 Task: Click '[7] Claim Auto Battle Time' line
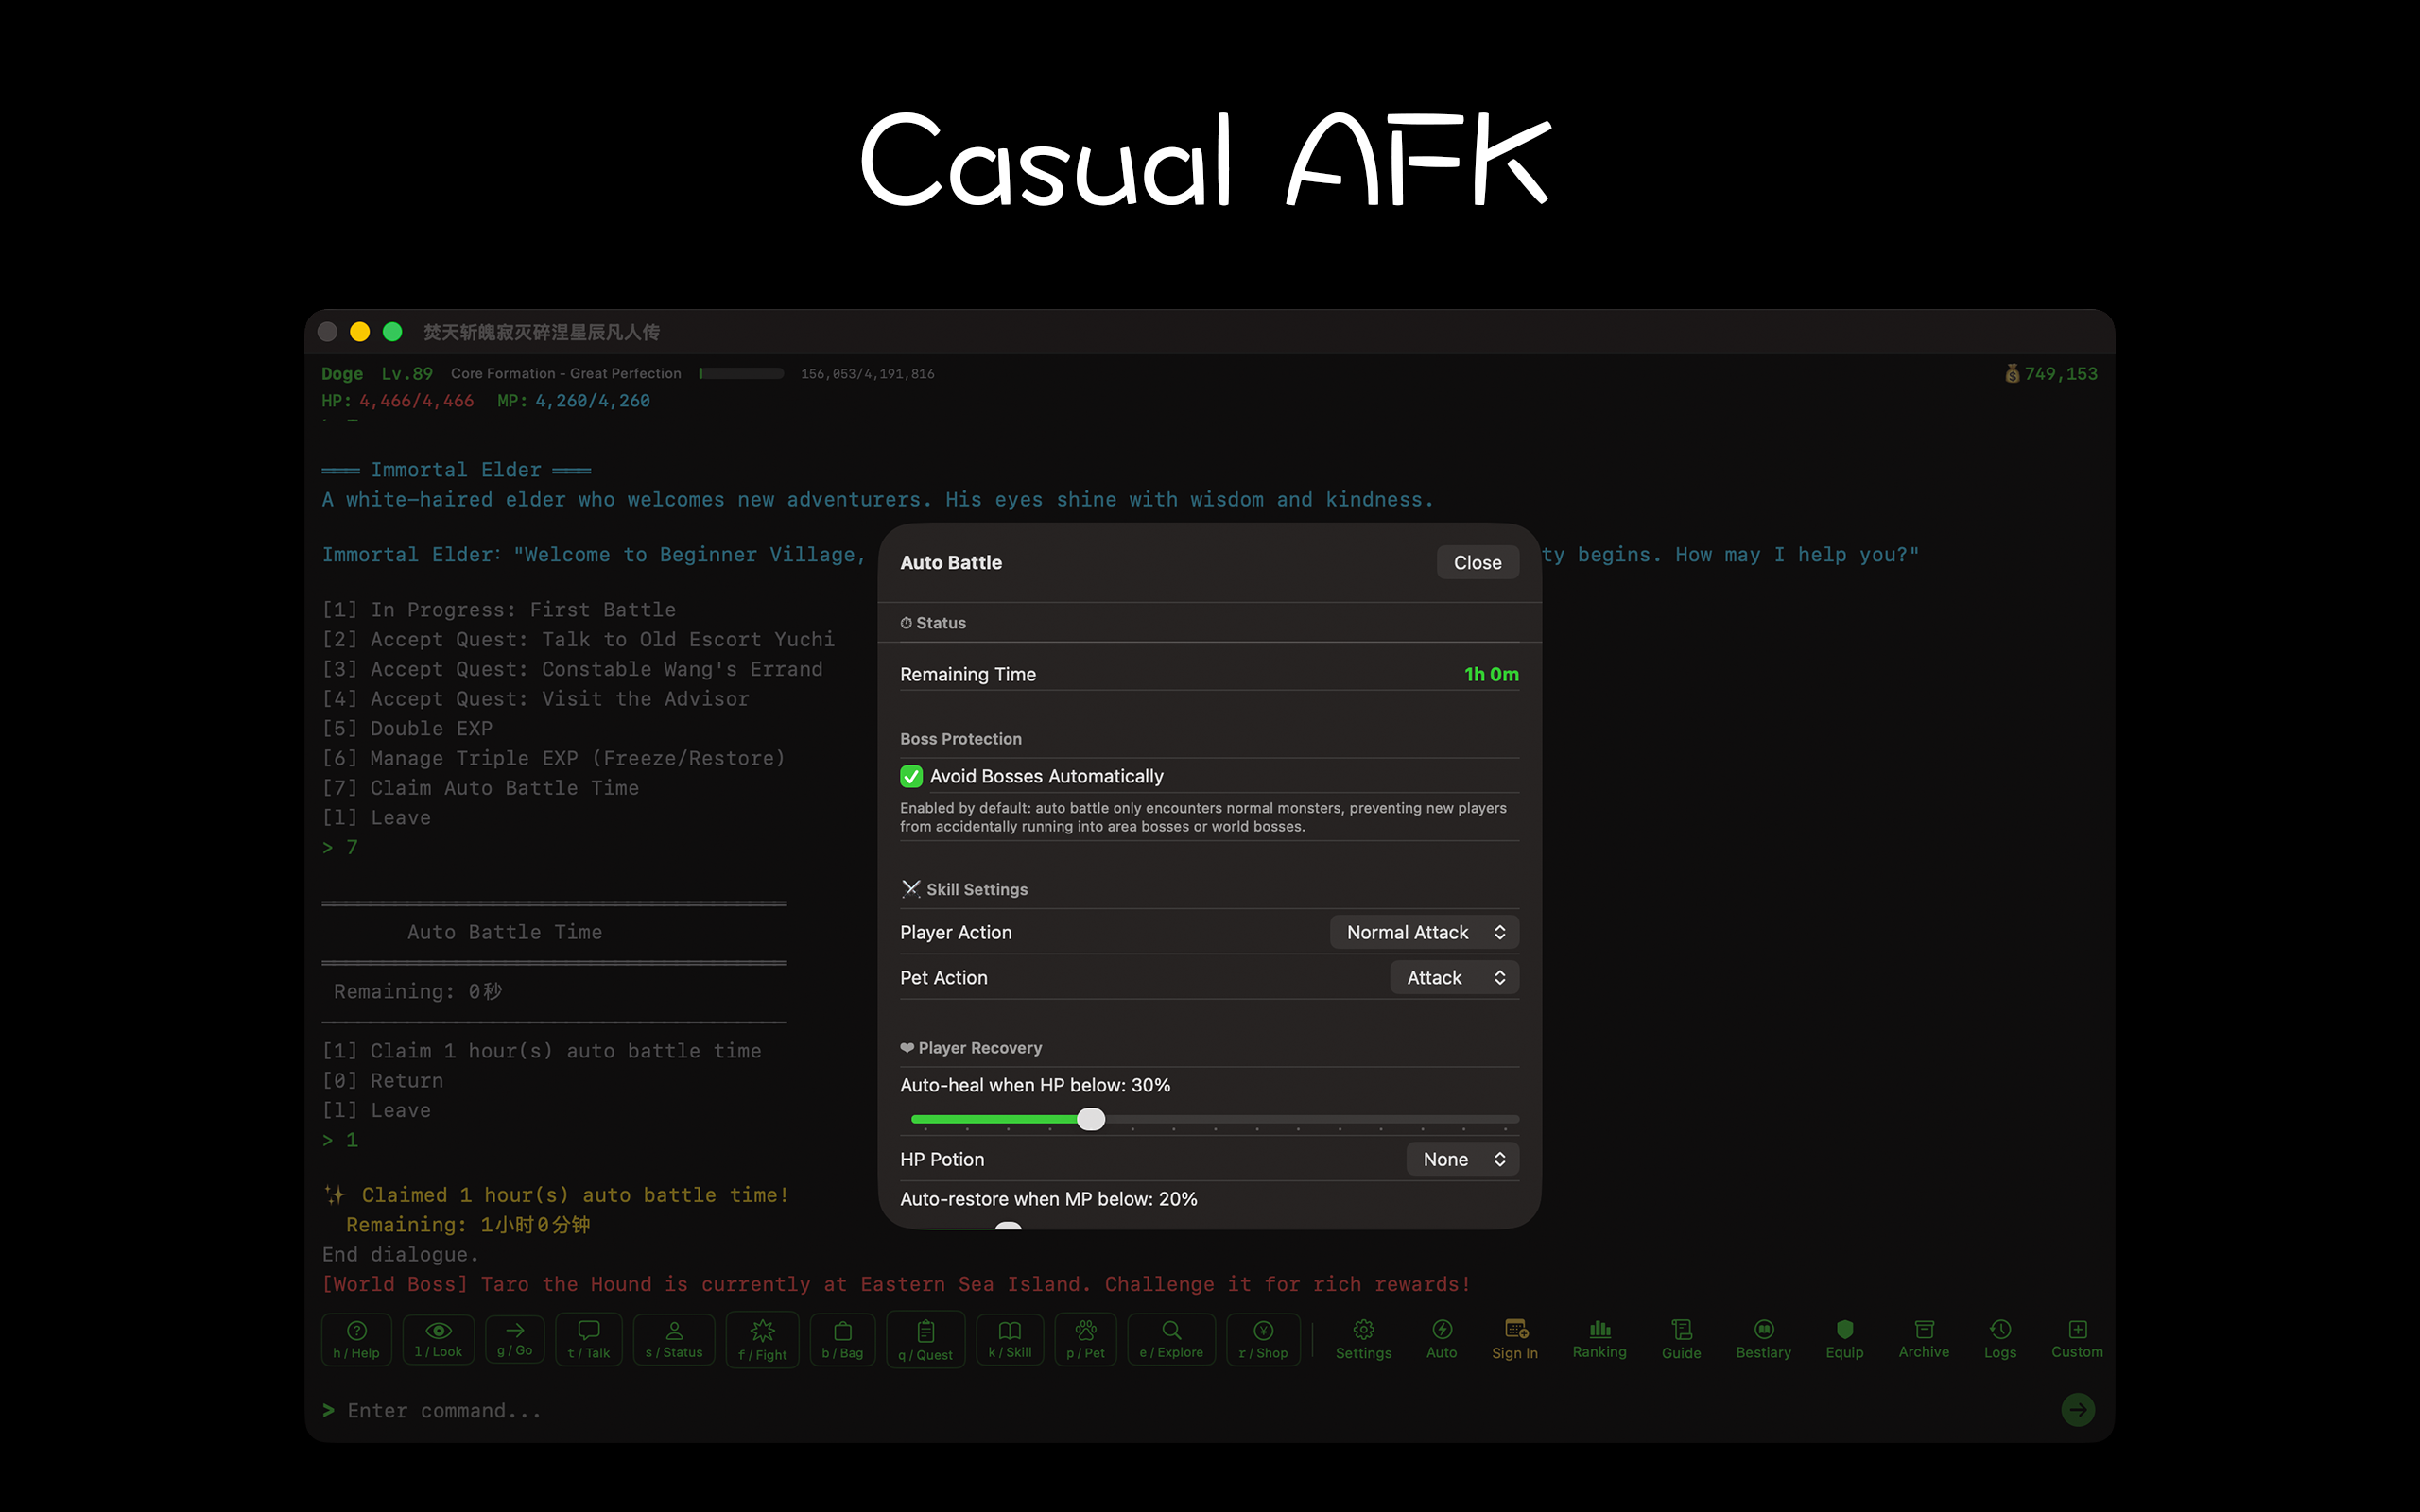pos(480,788)
